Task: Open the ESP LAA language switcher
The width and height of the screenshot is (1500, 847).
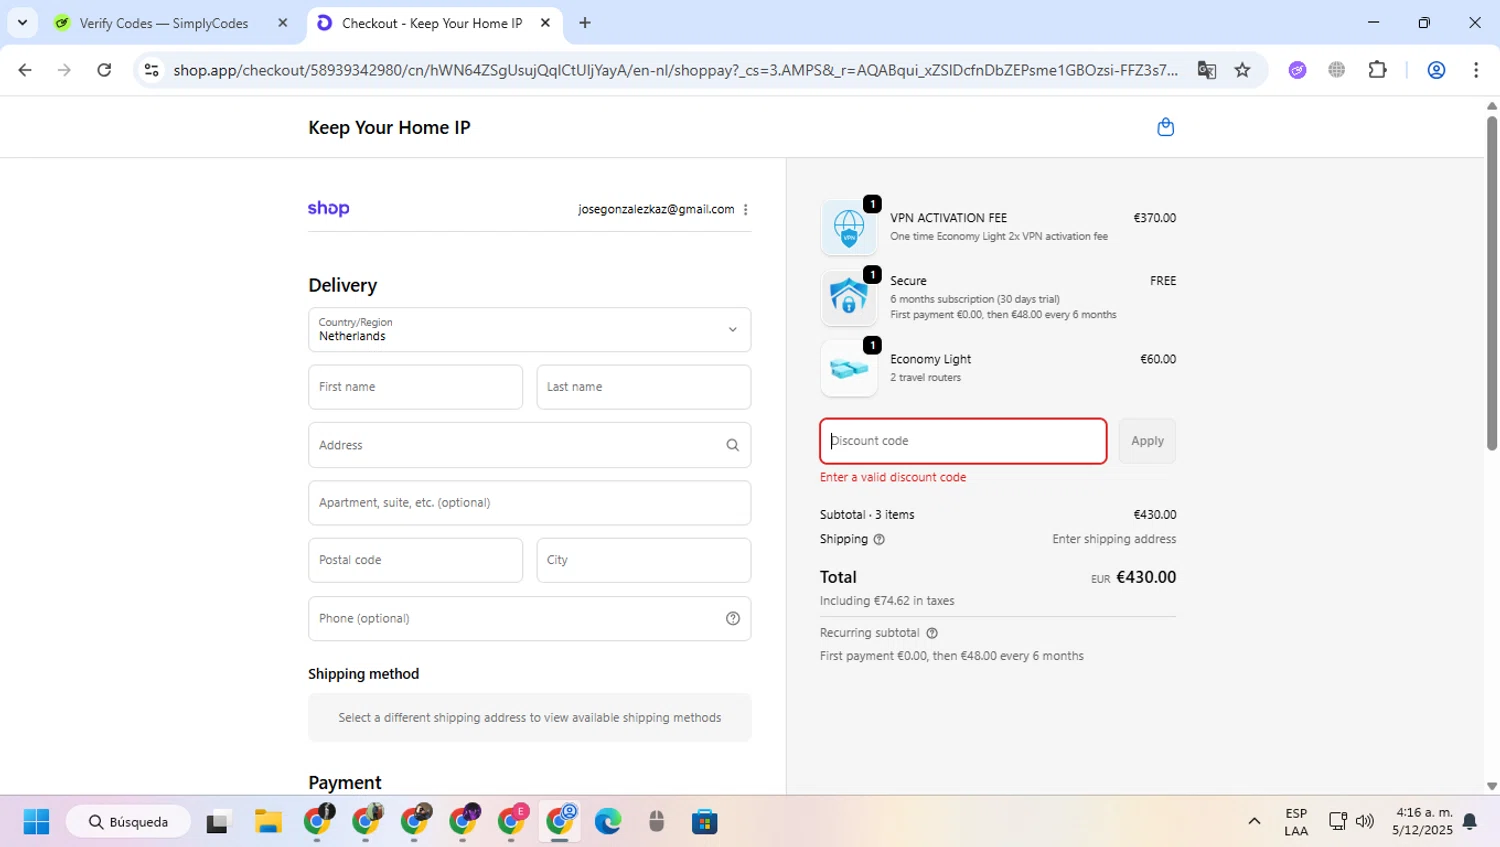Action: (x=1296, y=822)
